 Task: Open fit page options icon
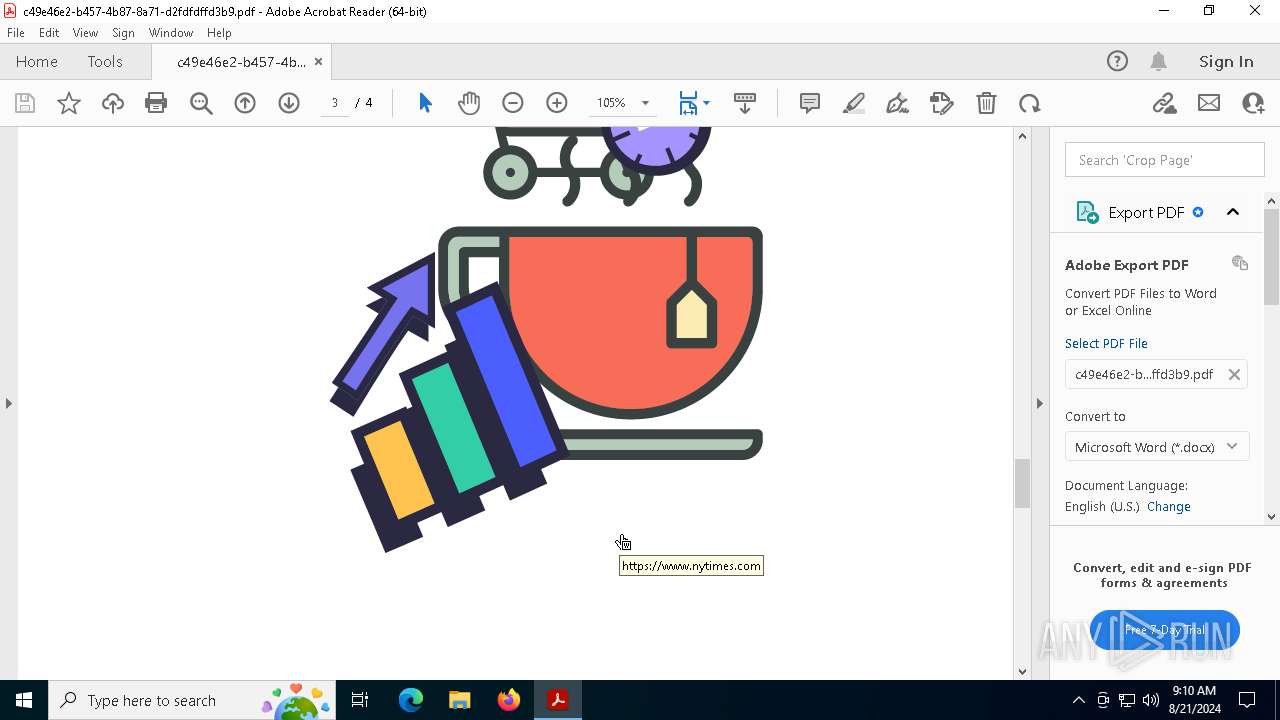694,103
